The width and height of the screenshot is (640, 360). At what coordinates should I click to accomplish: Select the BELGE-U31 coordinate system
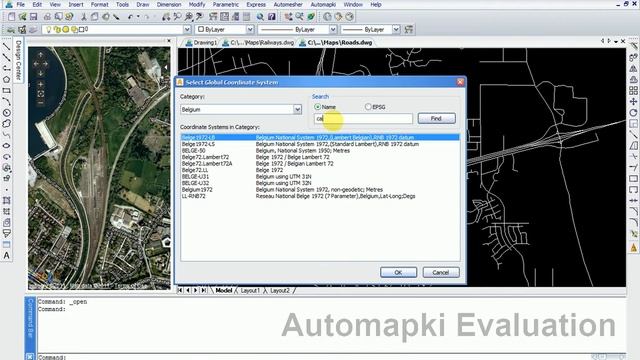(x=320, y=177)
